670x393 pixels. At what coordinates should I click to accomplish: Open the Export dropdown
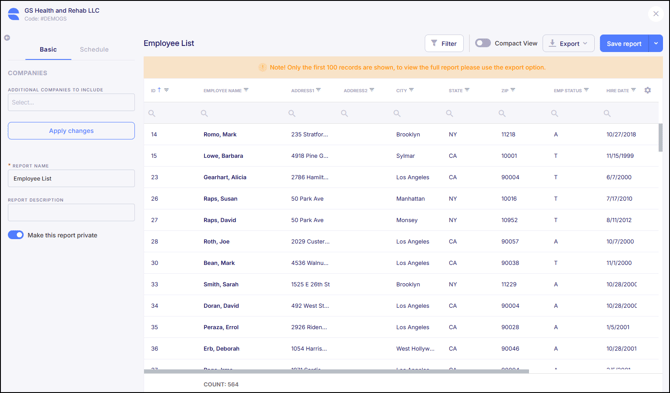coord(568,43)
